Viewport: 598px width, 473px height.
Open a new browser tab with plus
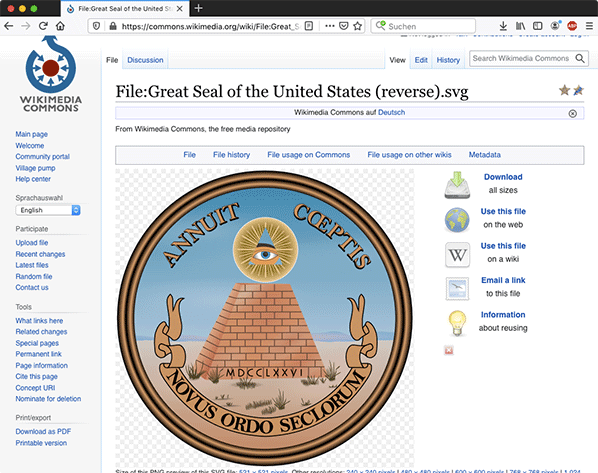click(198, 8)
